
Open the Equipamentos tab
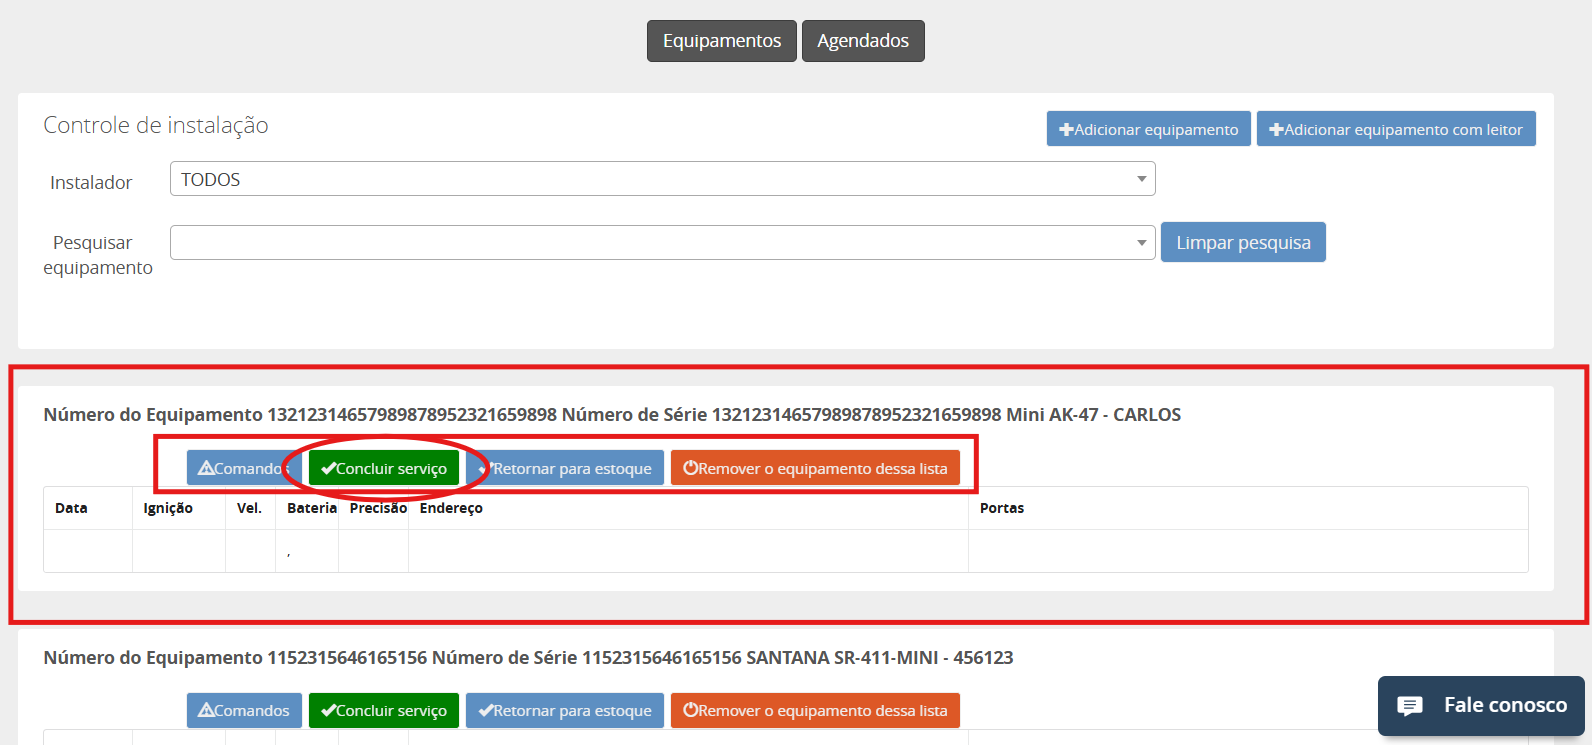pyautogui.click(x=721, y=41)
